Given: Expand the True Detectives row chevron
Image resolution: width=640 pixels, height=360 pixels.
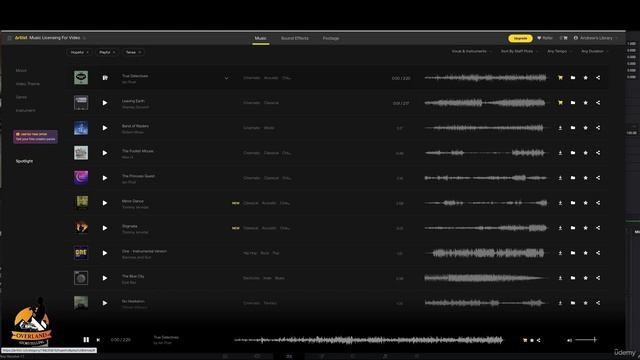Looking at the screenshot, I should (227, 78).
